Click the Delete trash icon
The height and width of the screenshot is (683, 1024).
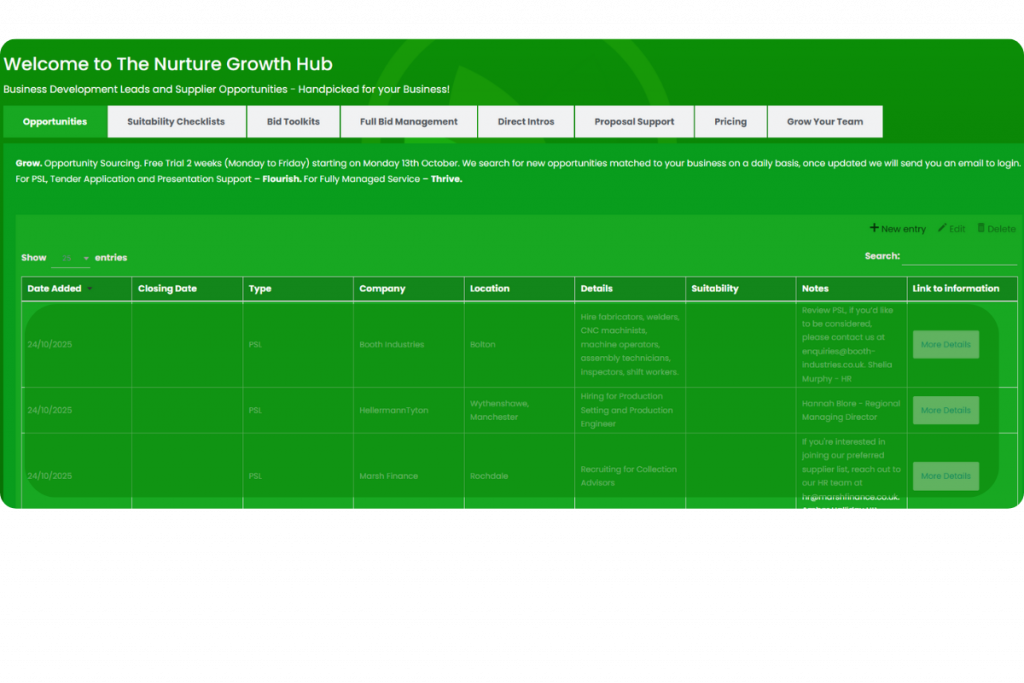(981, 228)
